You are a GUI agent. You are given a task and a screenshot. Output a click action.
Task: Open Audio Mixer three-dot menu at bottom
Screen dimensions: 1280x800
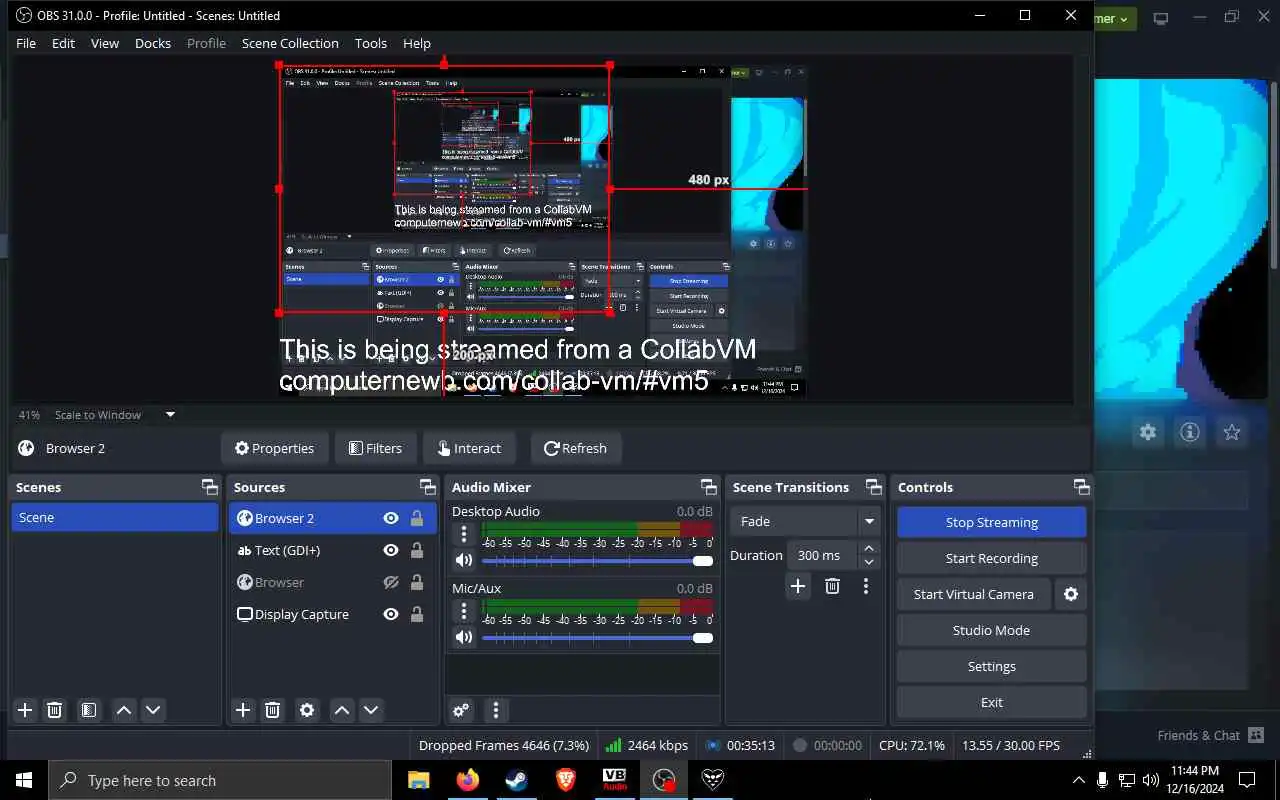[x=496, y=710]
